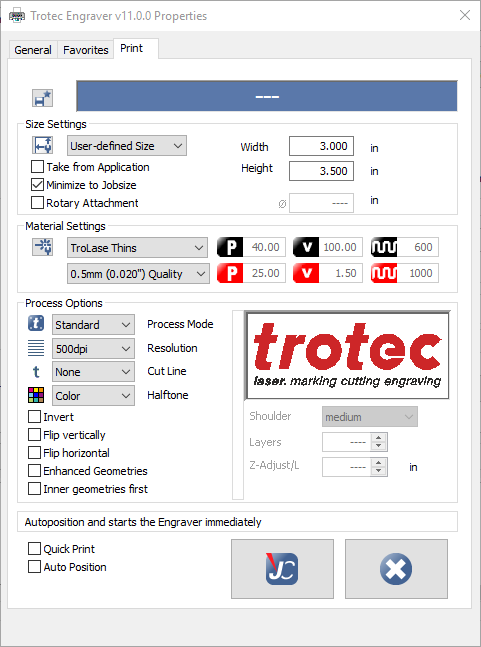481x647 pixels.
Task: Click the red power value 25.00
Action: click(264, 273)
